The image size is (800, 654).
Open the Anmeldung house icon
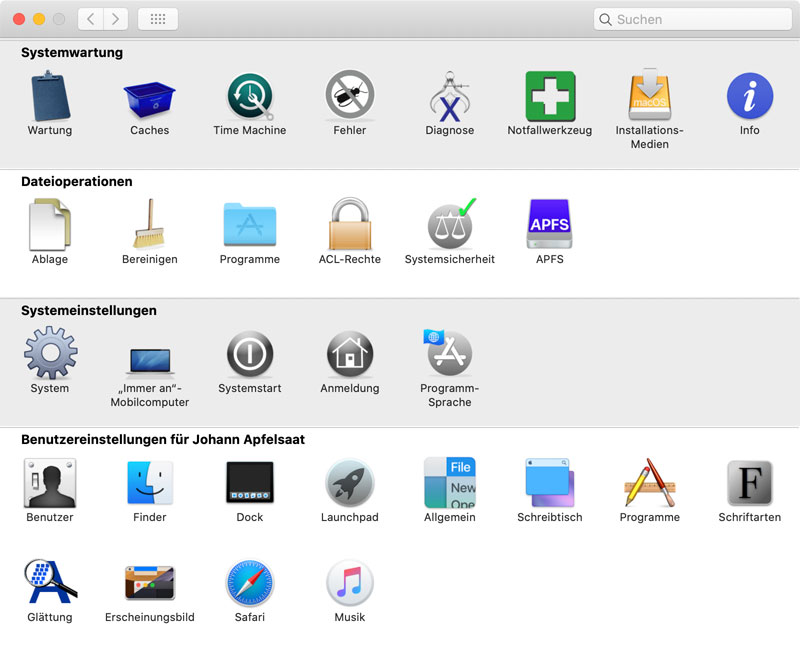350,354
